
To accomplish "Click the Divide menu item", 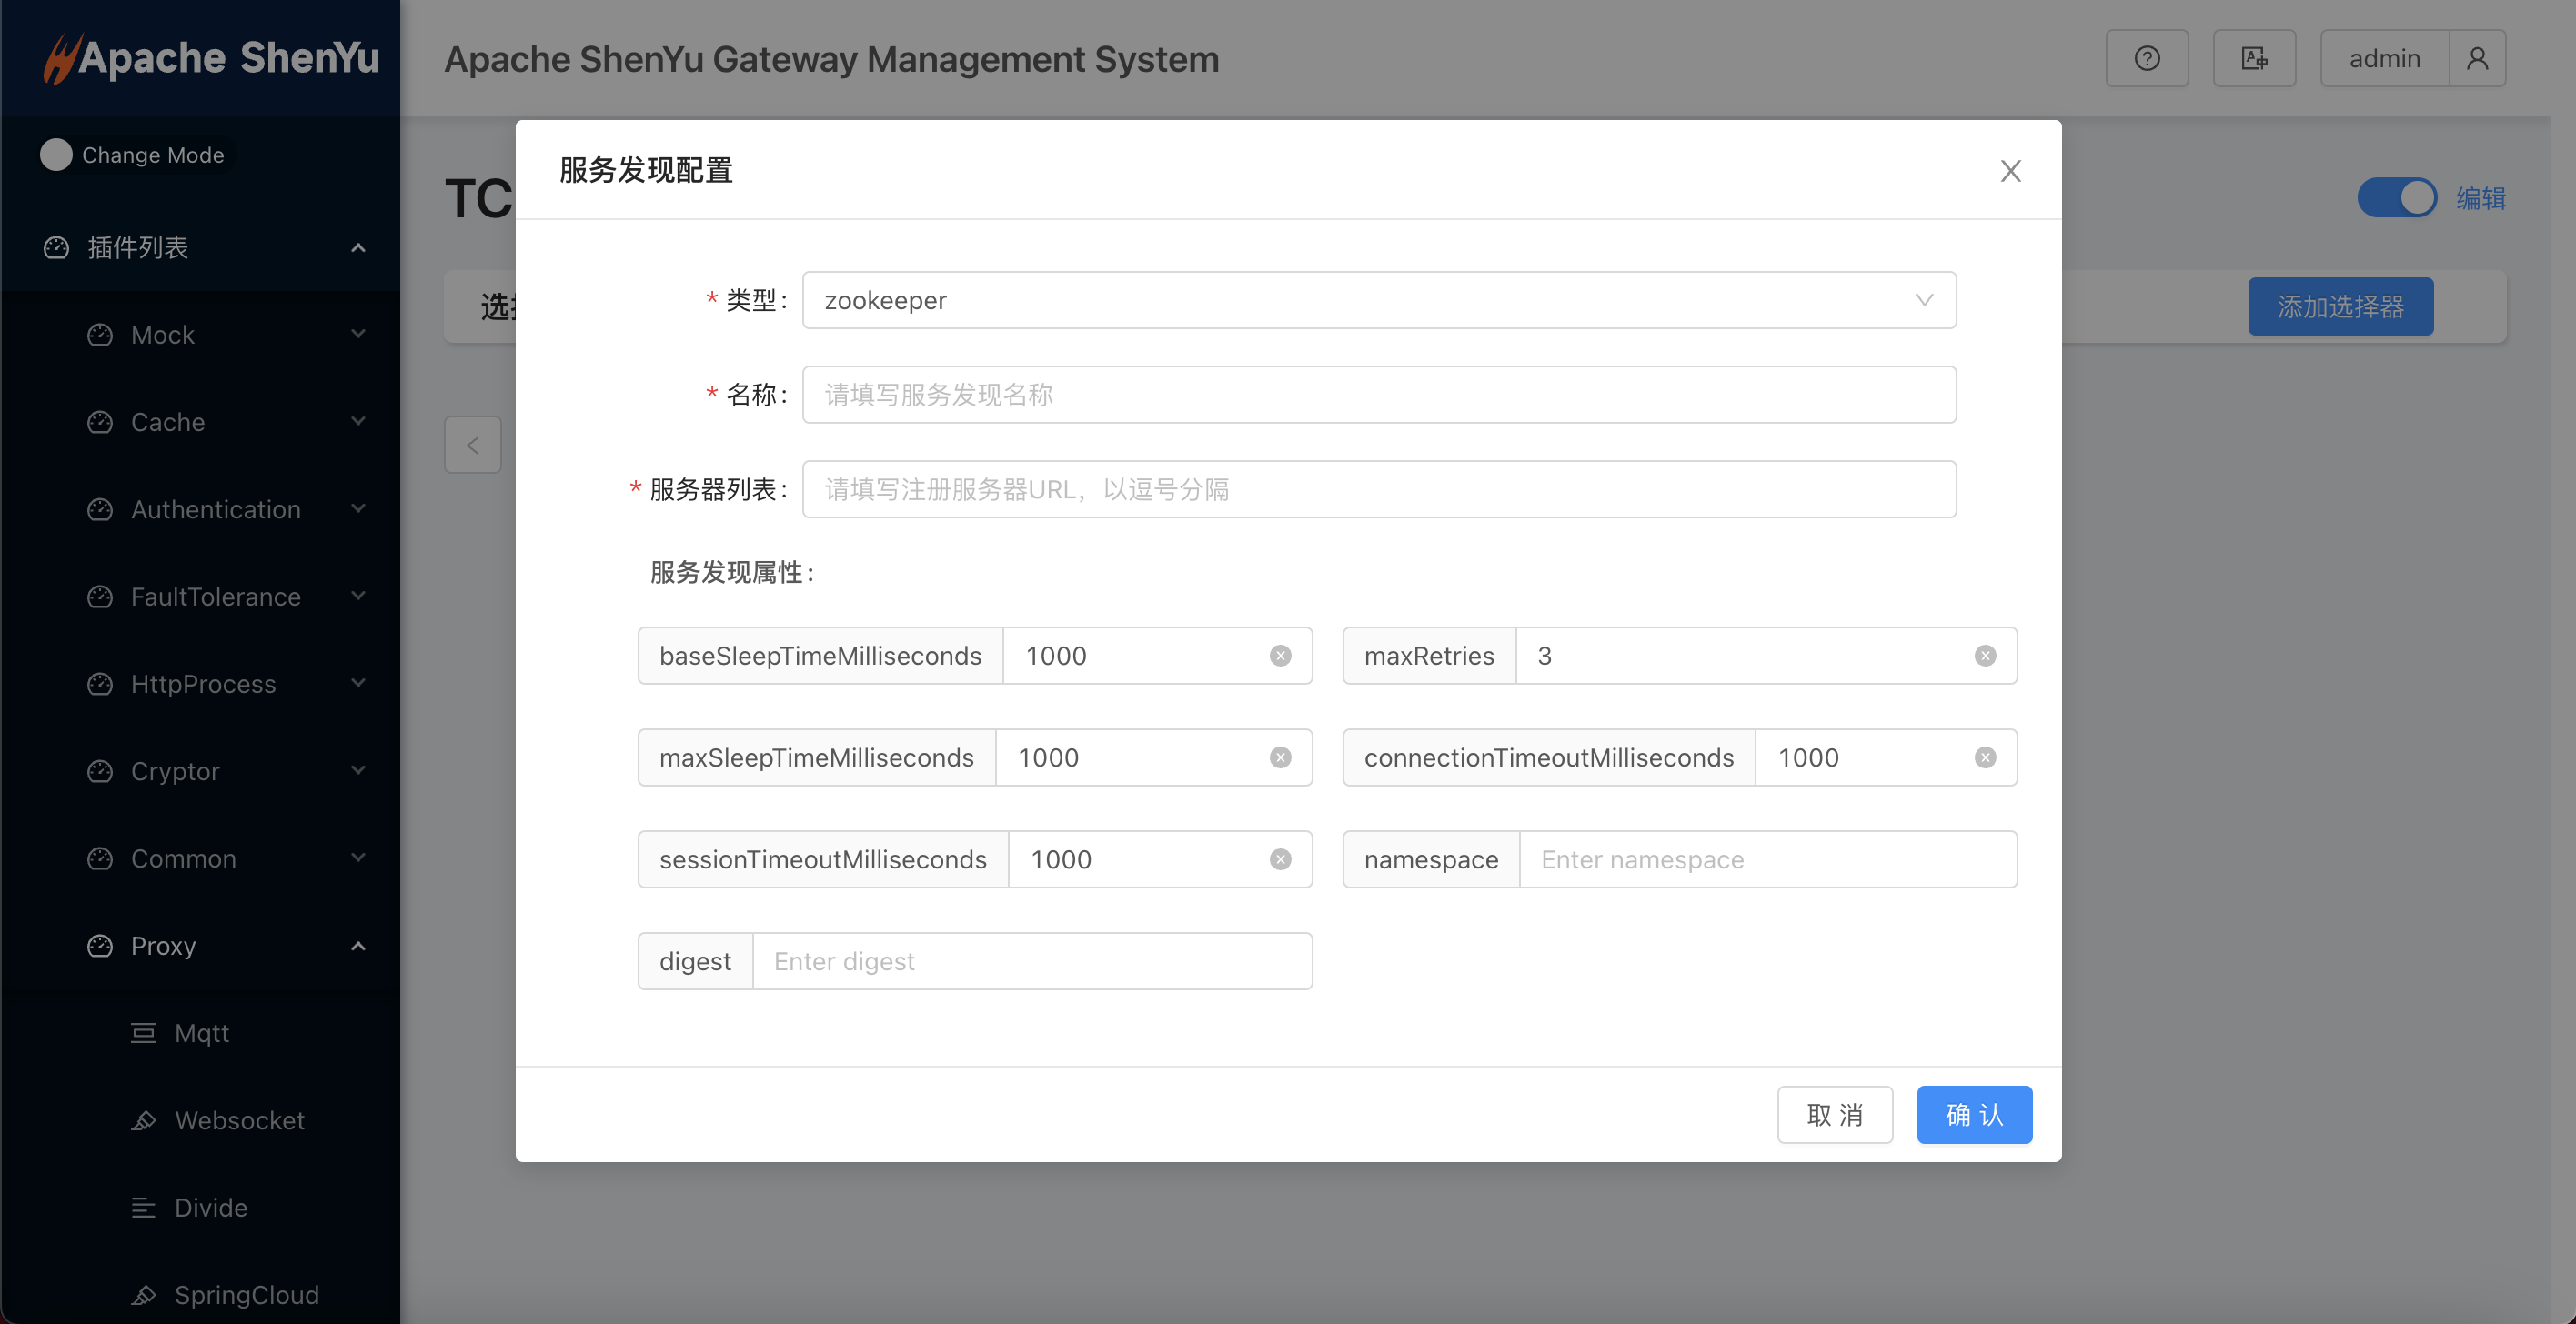I will coord(209,1208).
